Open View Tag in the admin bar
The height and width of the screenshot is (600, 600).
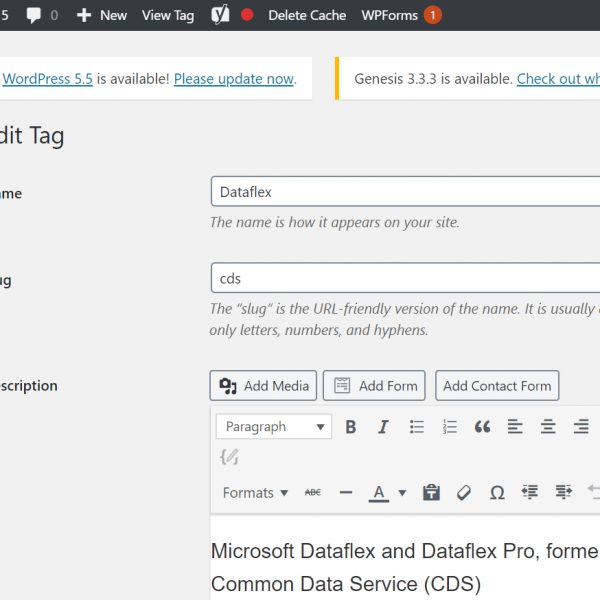[168, 15]
